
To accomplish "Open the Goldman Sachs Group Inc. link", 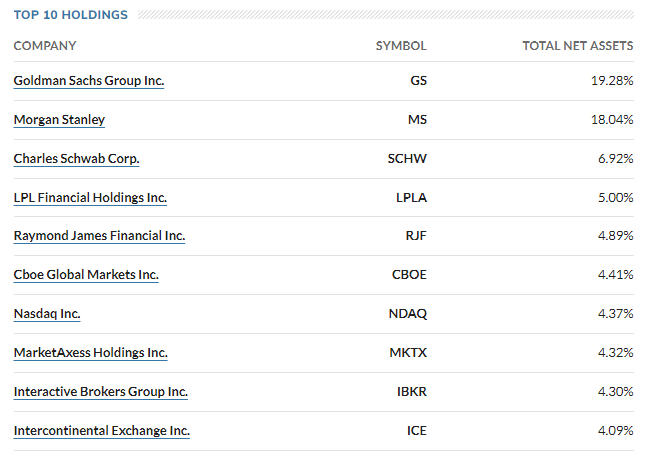I will click(x=89, y=81).
